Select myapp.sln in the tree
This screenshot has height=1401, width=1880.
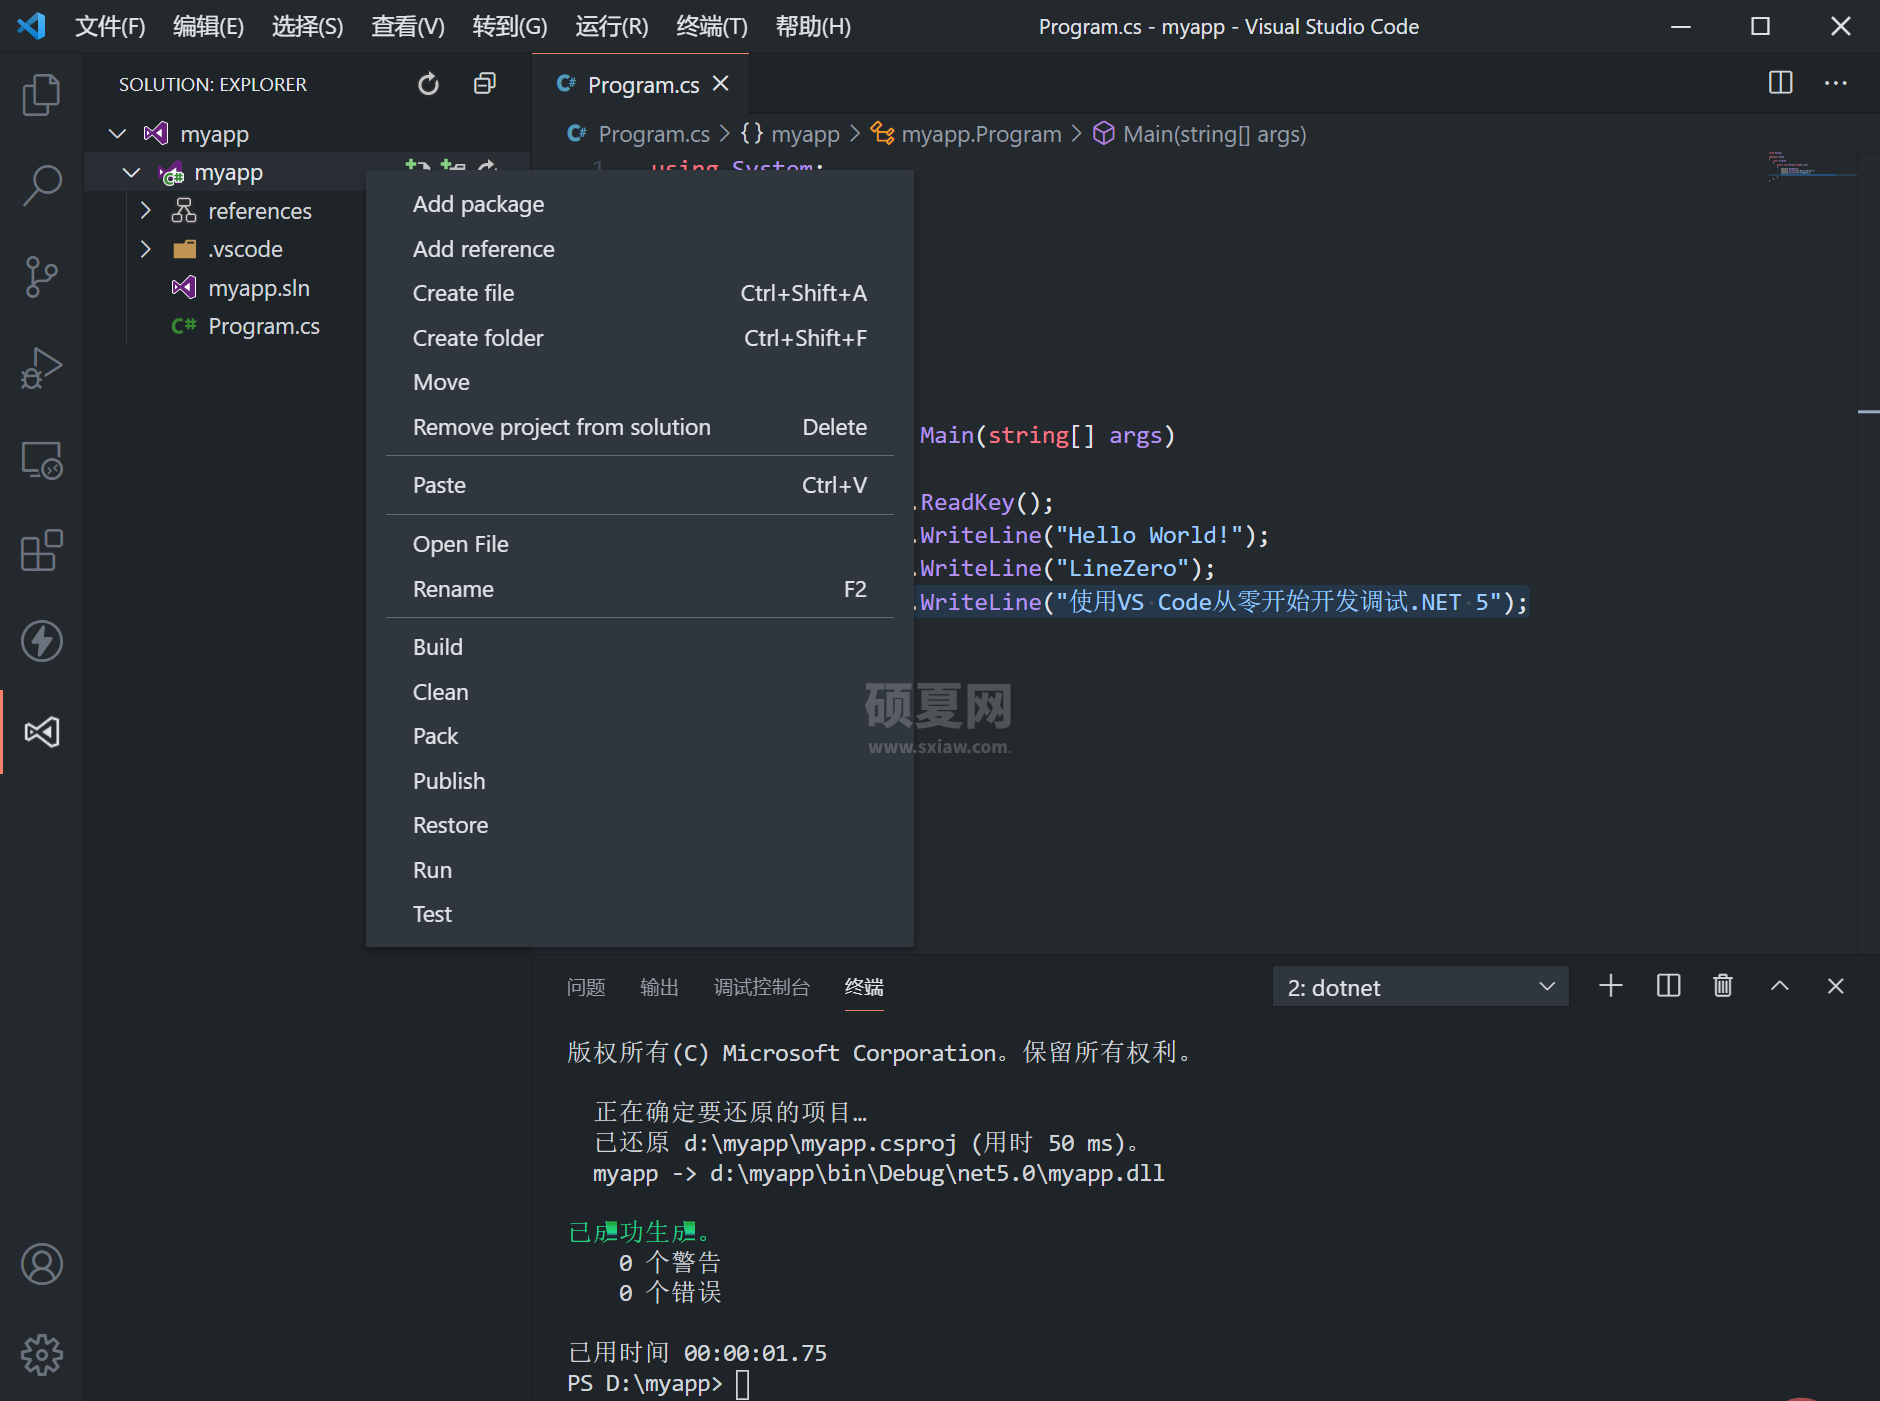[258, 288]
